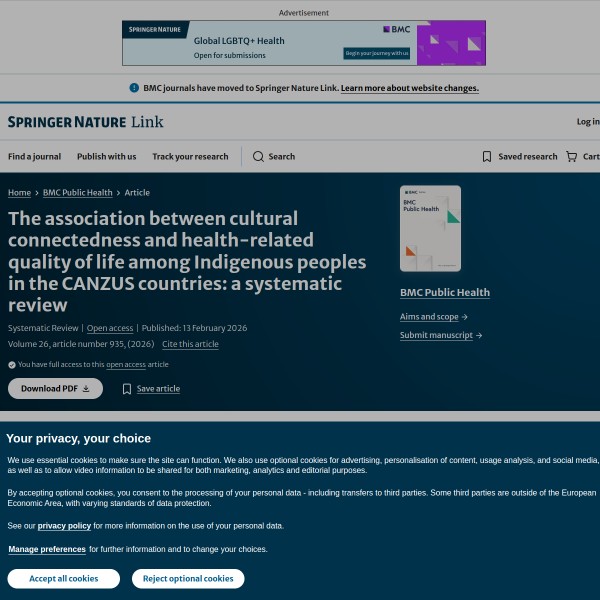Open the privacy policy link

tap(64, 526)
